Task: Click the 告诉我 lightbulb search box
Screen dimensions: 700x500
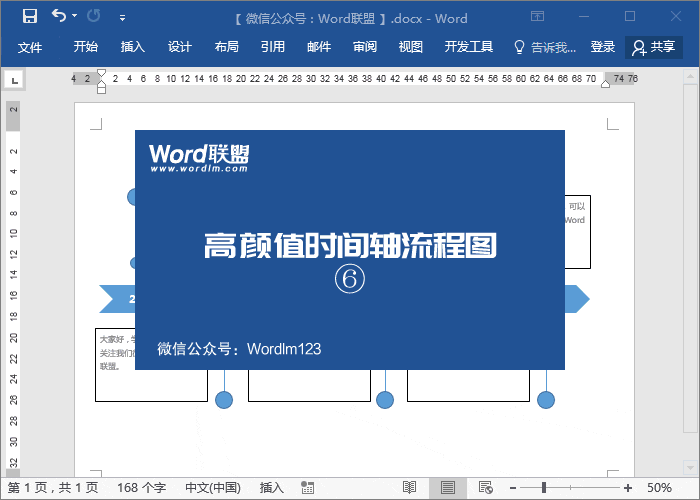Action: (x=545, y=47)
